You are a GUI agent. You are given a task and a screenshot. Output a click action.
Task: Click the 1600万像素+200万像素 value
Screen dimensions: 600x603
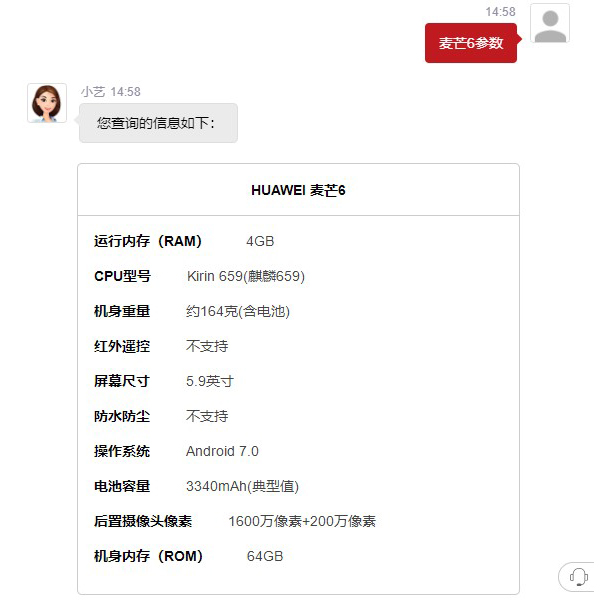[x=302, y=521]
